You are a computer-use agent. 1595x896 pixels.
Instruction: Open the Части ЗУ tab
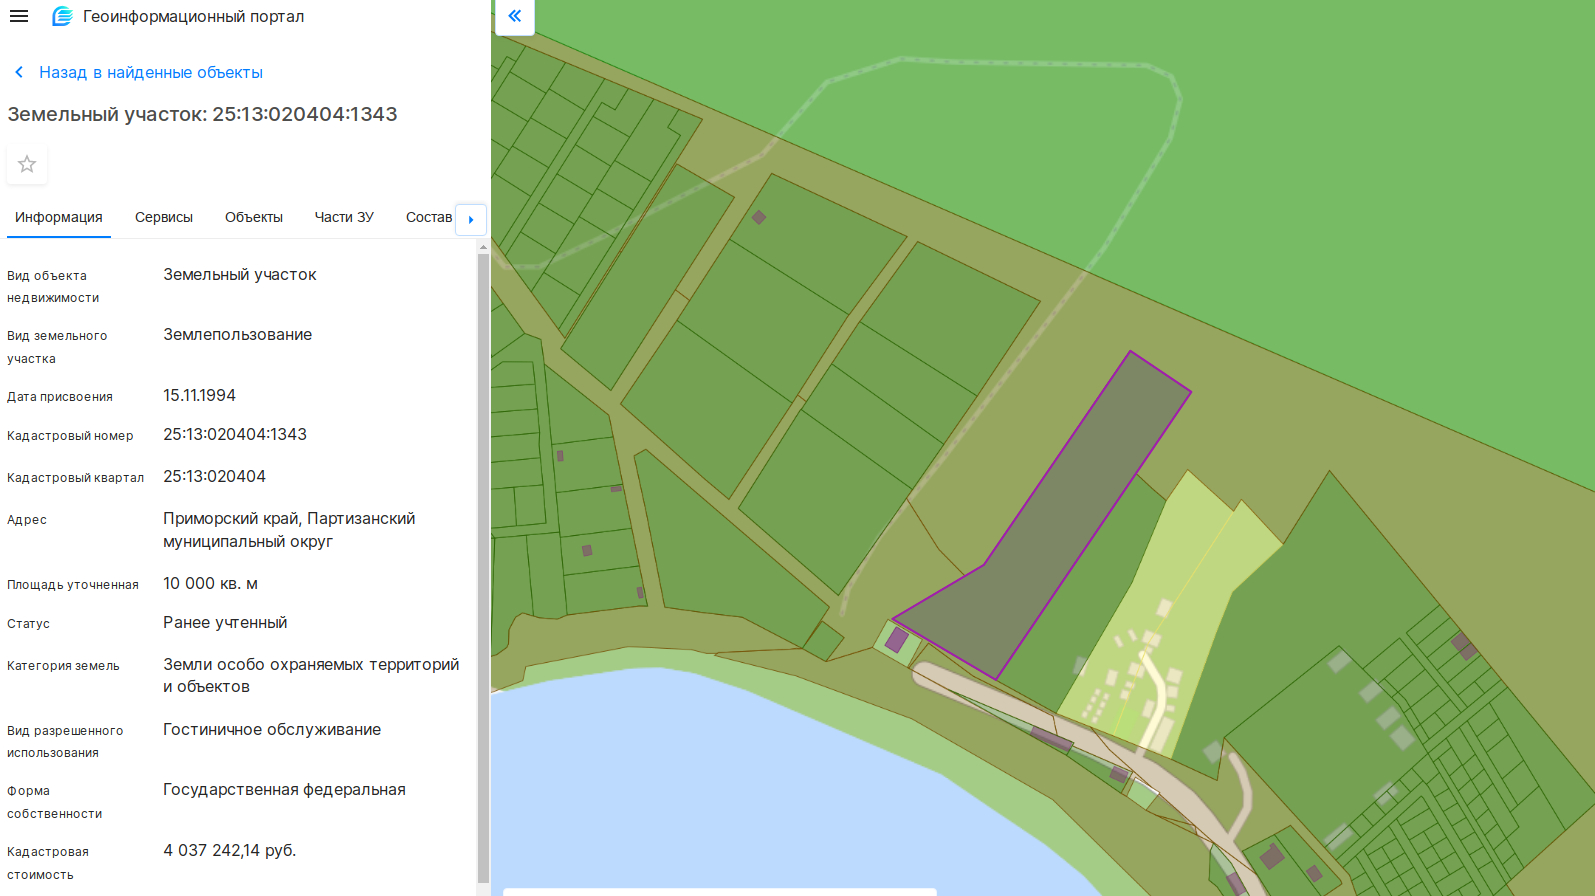tap(344, 217)
